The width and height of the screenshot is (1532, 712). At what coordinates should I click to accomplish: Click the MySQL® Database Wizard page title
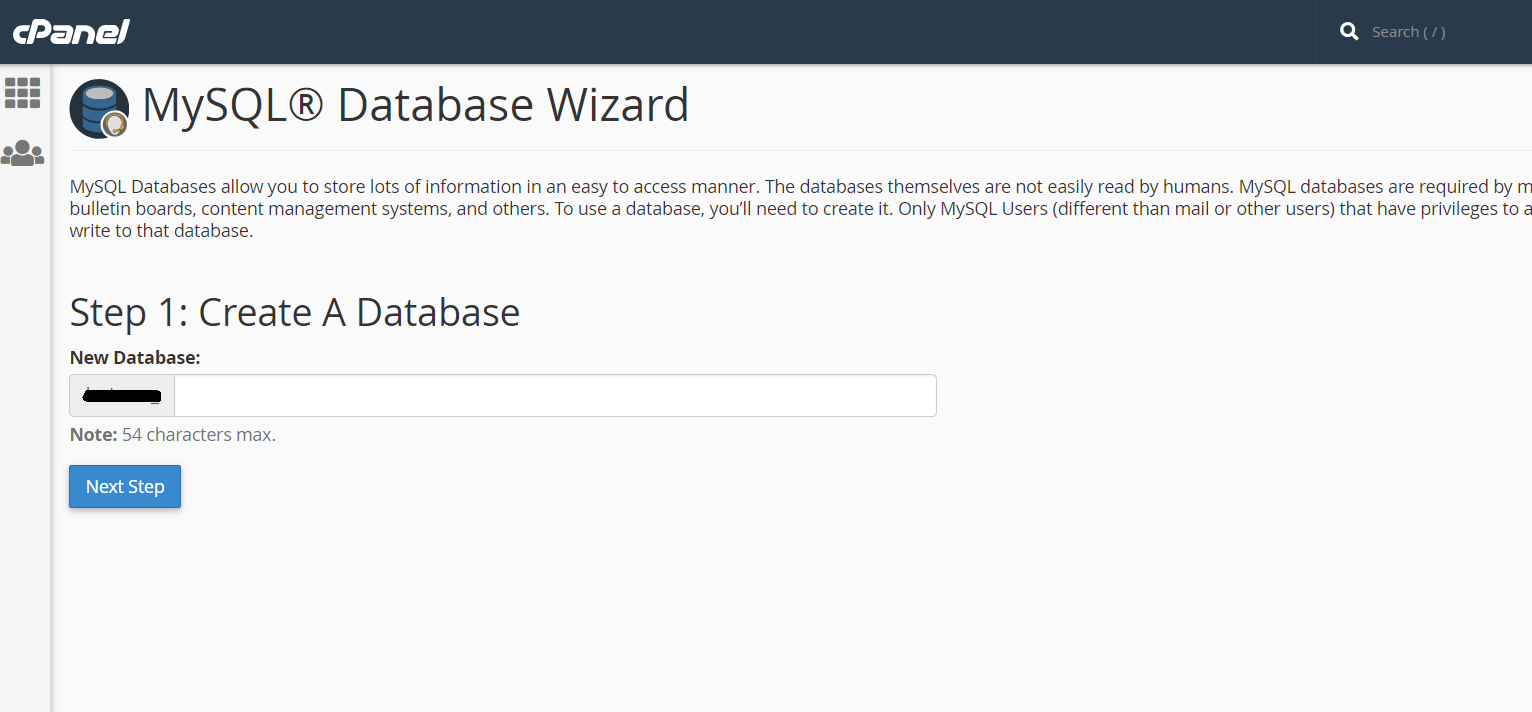[x=415, y=106]
